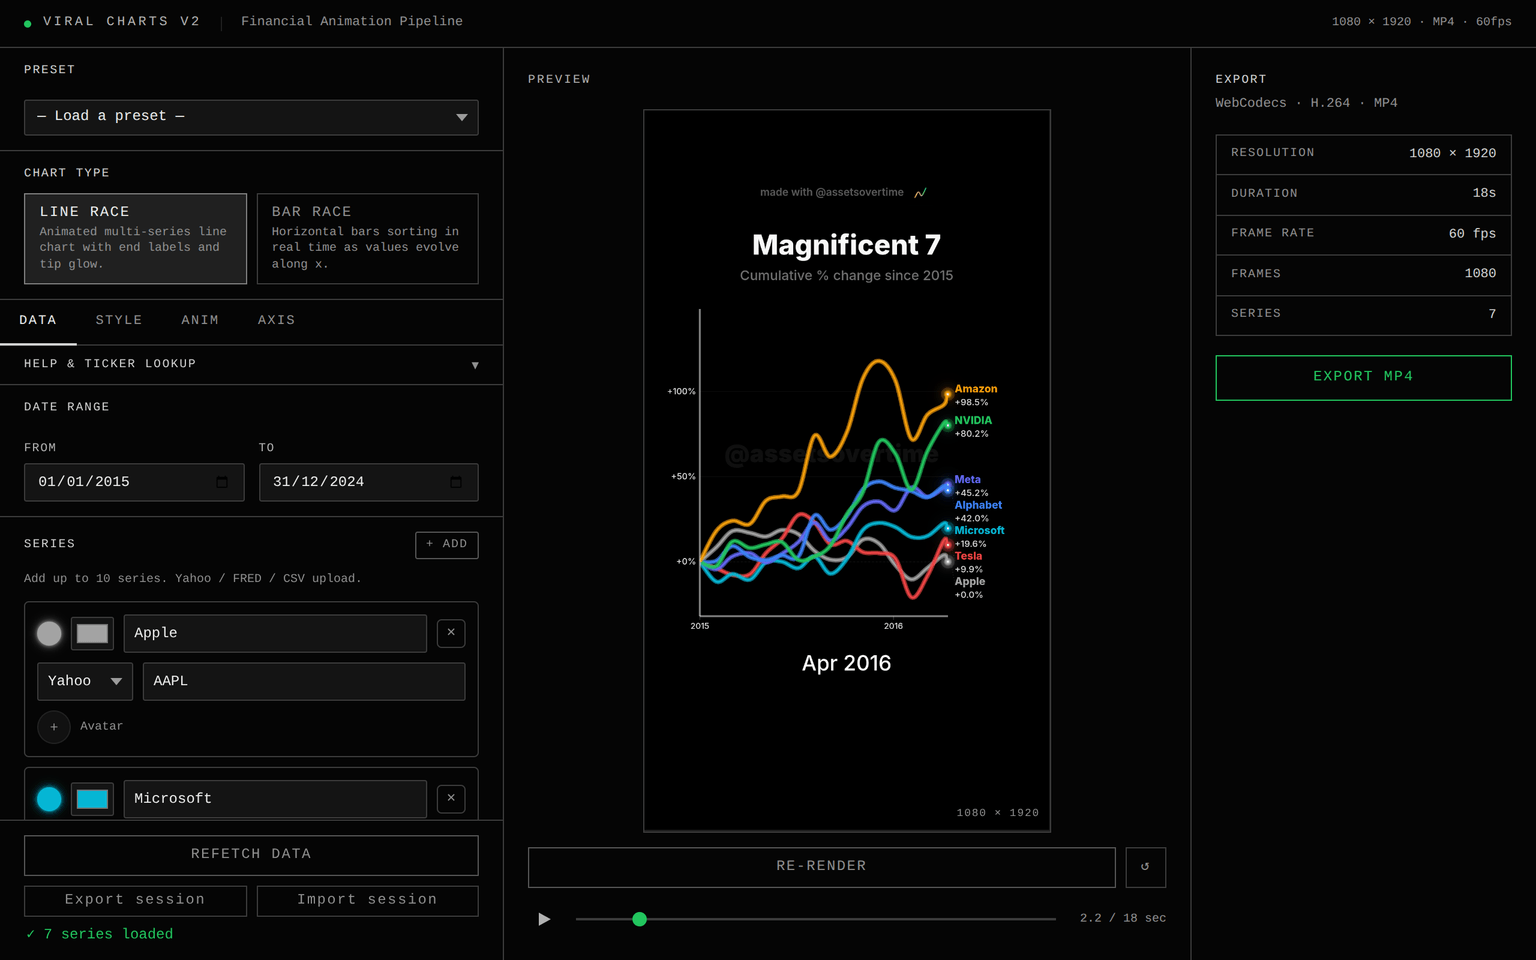Switch to the AXIS tab

[x=276, y=321]
